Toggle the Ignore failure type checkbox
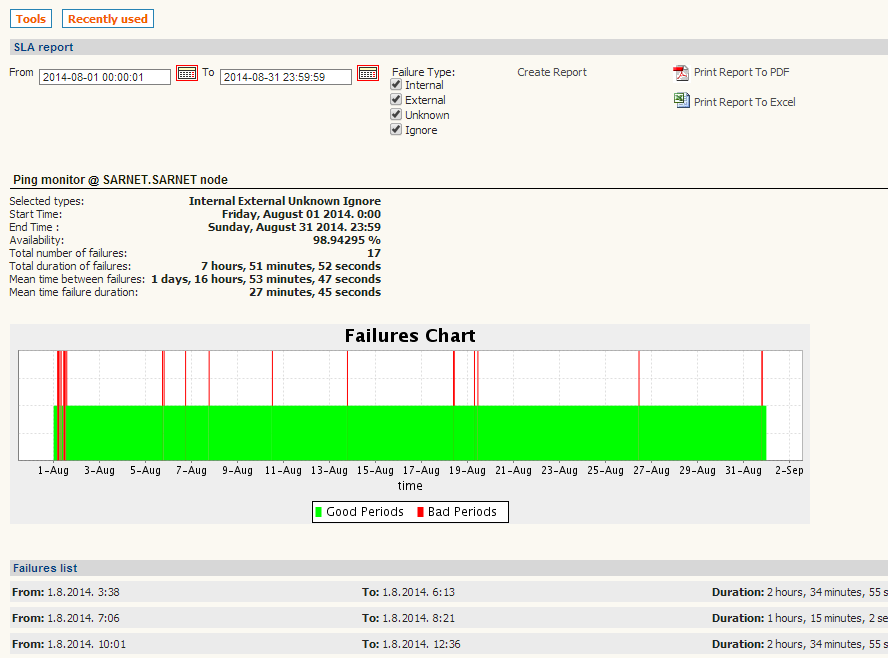The width and height of the screenshot is (888, 658). tap(396, 130)
